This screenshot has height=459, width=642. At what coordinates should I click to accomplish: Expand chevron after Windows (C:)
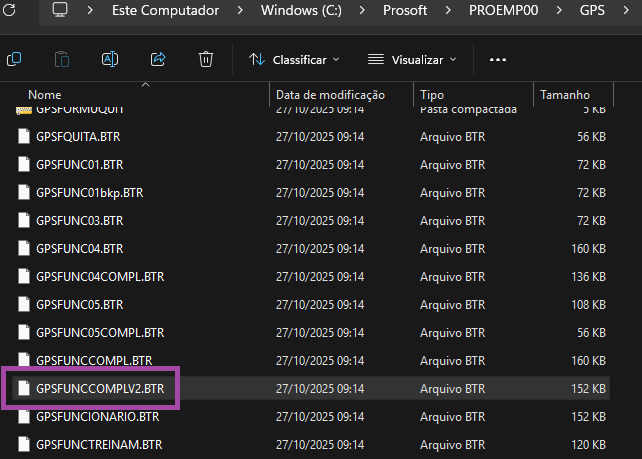(362, 10)
